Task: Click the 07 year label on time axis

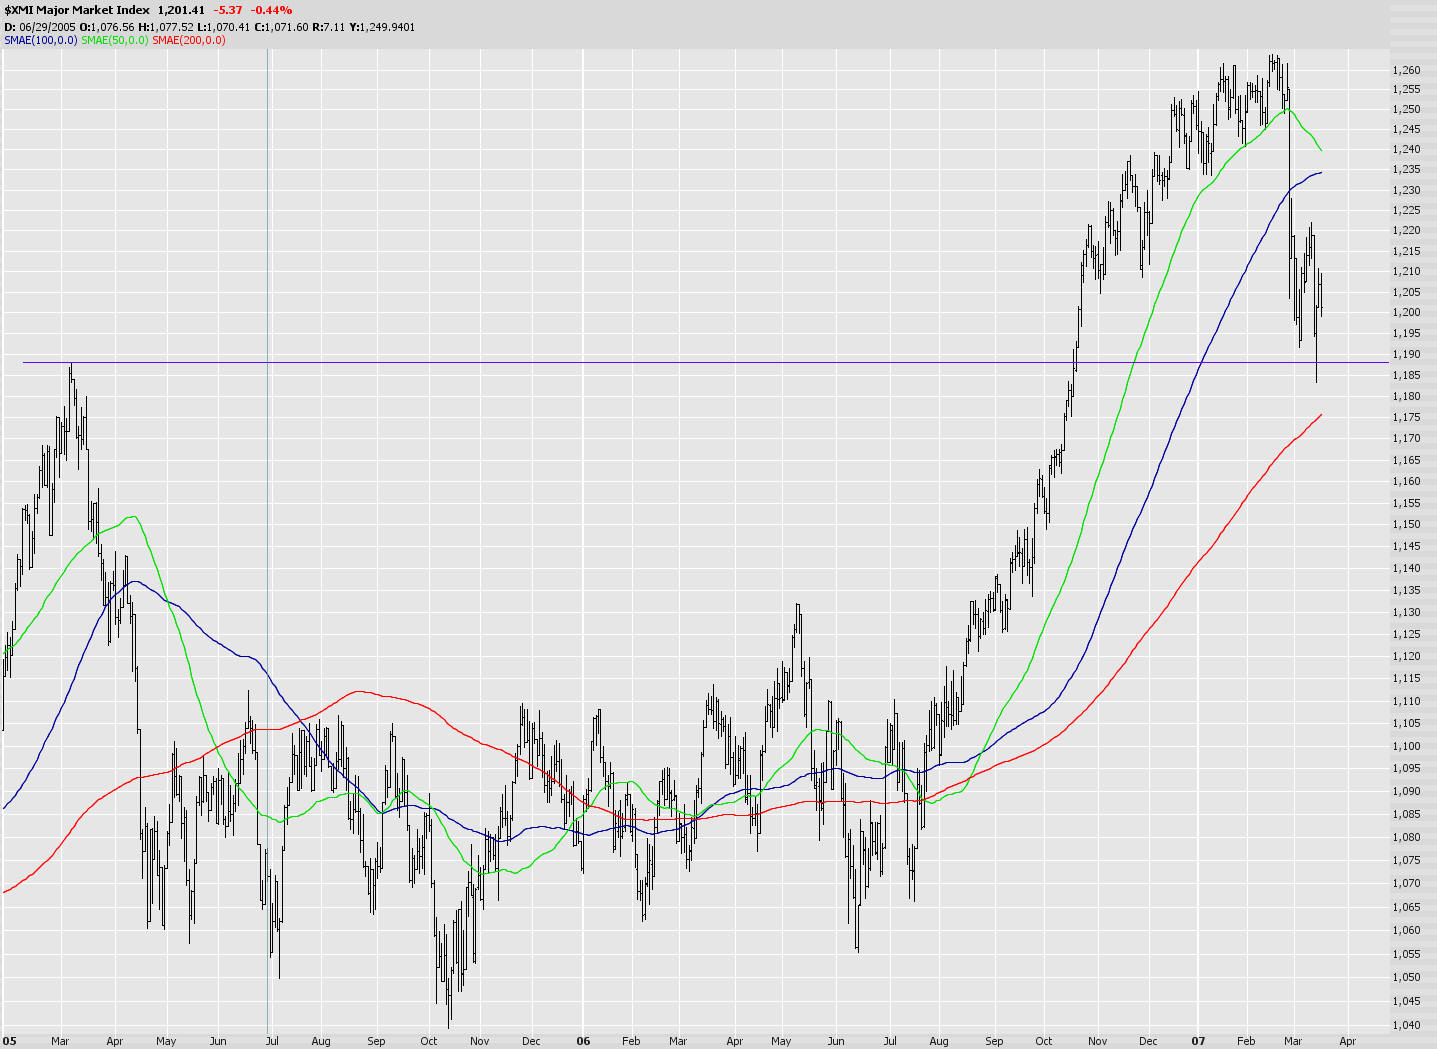Action: (1198, 1041)
